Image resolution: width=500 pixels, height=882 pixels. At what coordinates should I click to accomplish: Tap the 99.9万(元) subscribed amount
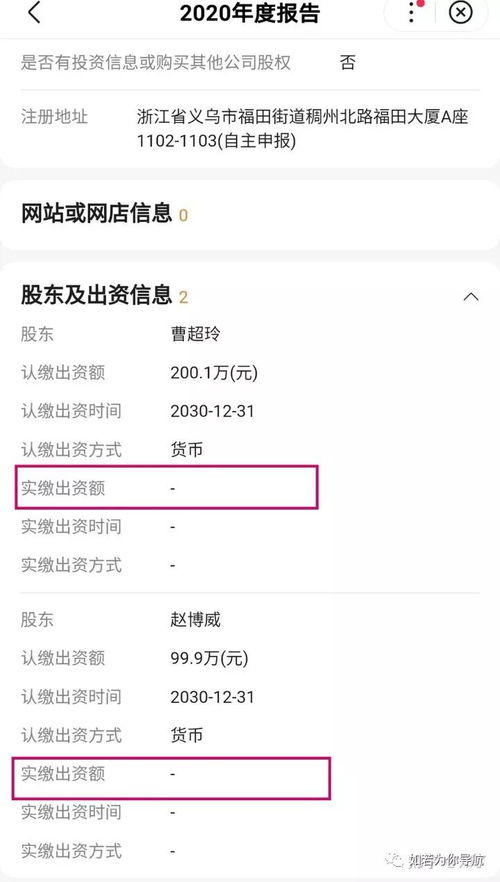209,658
